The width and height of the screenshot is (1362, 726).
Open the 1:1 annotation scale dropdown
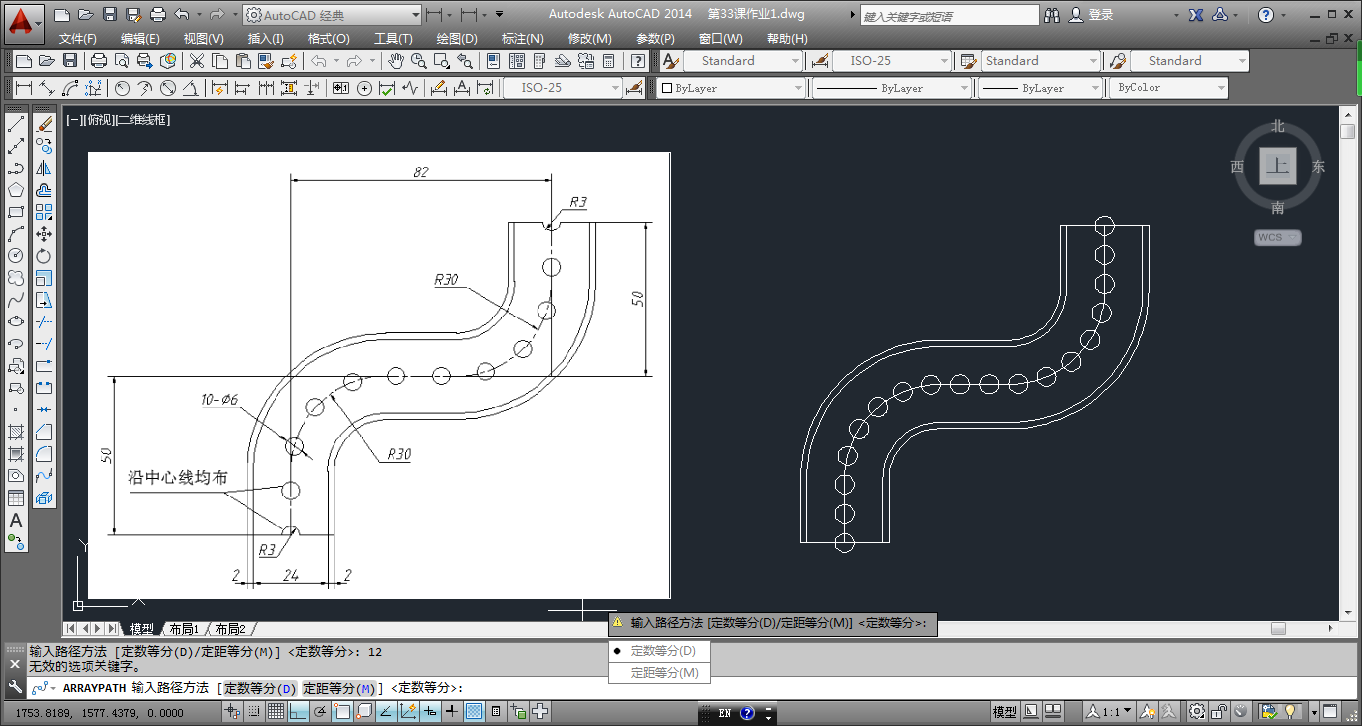(x=1108, y=712)
